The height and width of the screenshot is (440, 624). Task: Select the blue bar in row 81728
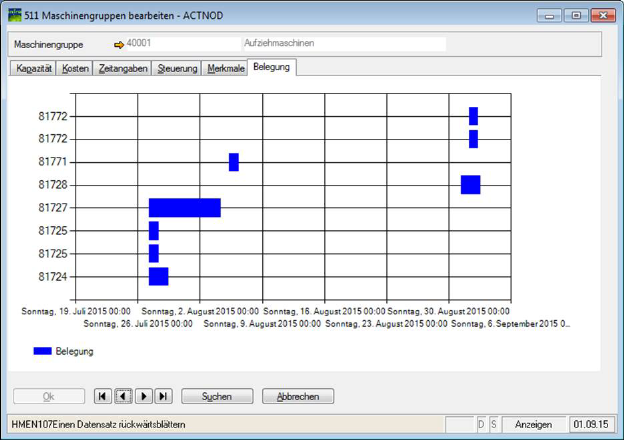pyautogui.click(x=470, y=185)
